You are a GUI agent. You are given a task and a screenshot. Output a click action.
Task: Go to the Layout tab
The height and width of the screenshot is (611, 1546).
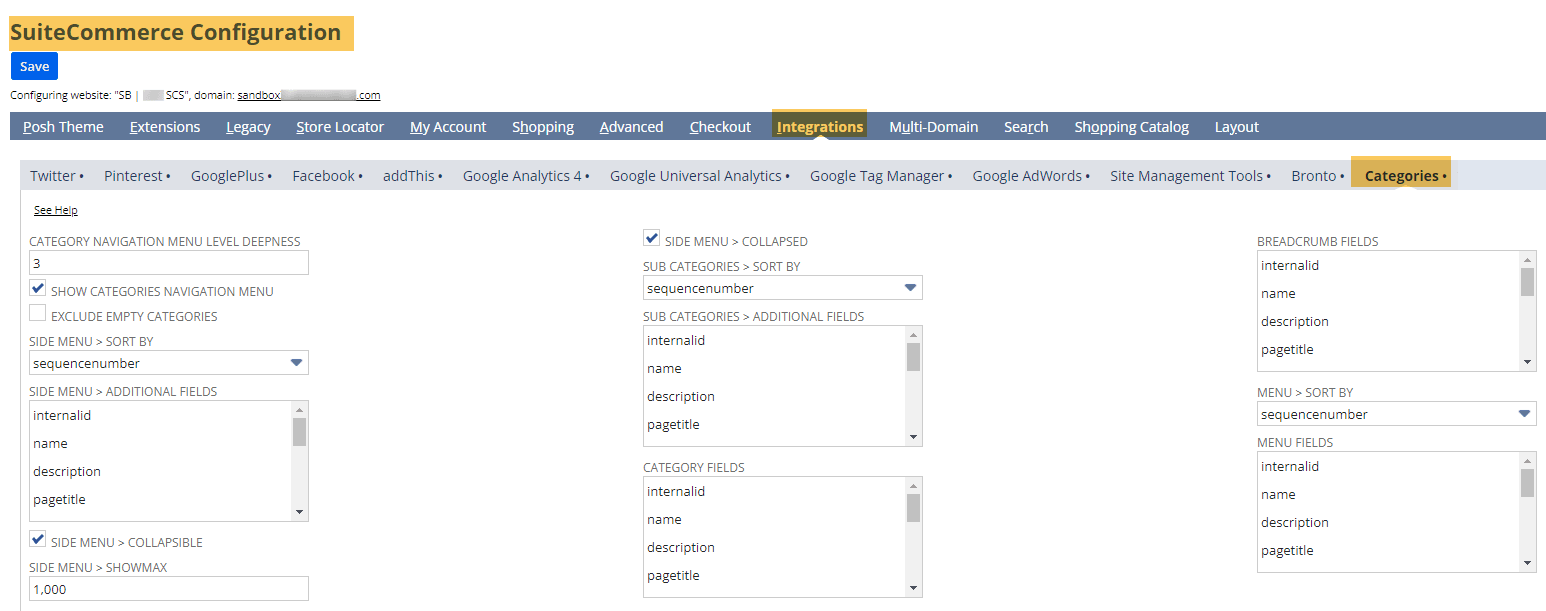(x=1237, y=127)
